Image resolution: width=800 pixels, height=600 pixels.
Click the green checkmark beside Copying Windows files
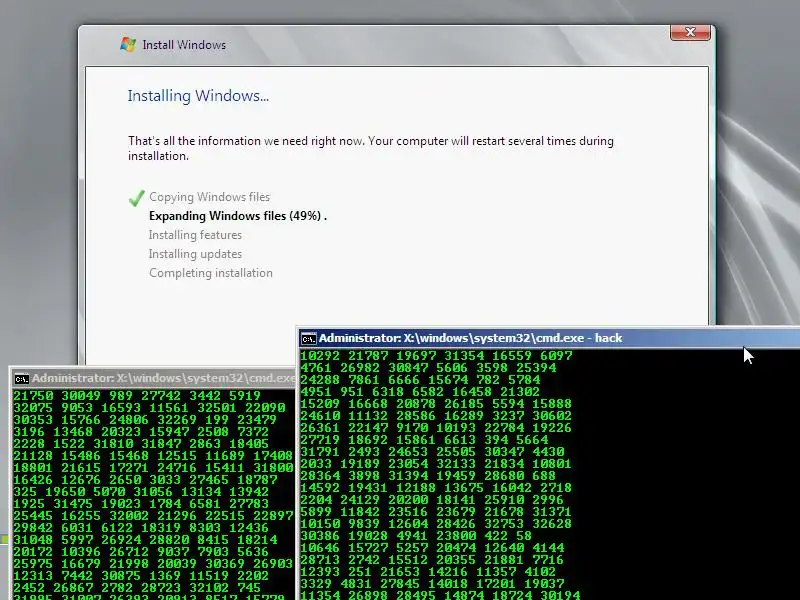click(x=137, y=198)
